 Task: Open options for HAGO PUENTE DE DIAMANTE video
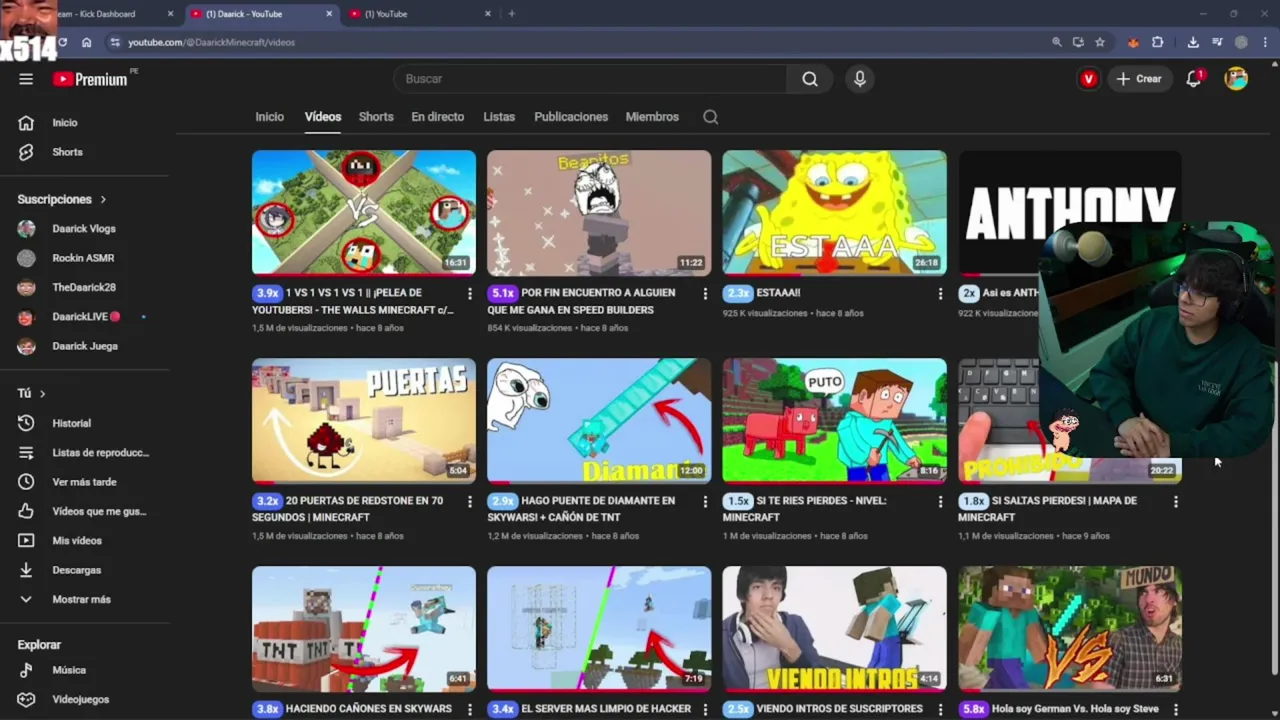pos(705,502)
